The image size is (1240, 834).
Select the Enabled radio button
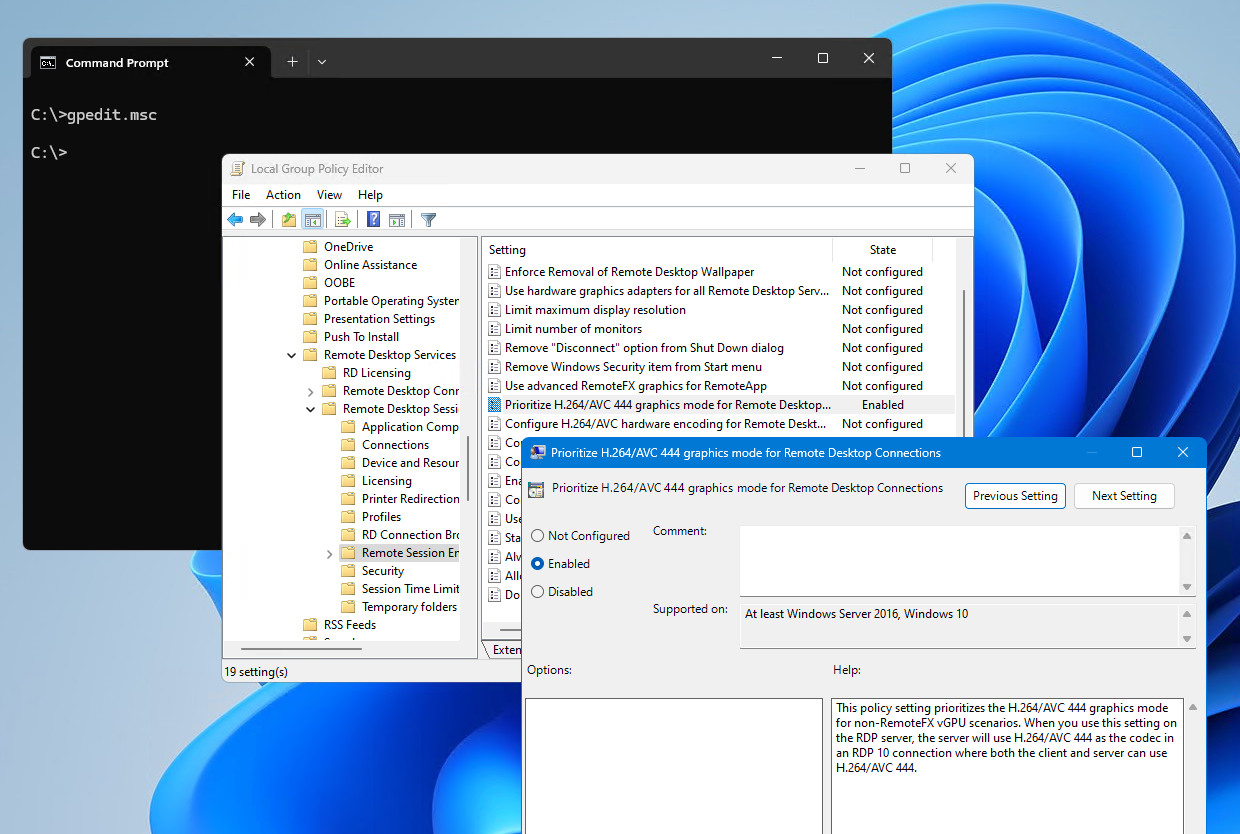(x=538, y=564)
